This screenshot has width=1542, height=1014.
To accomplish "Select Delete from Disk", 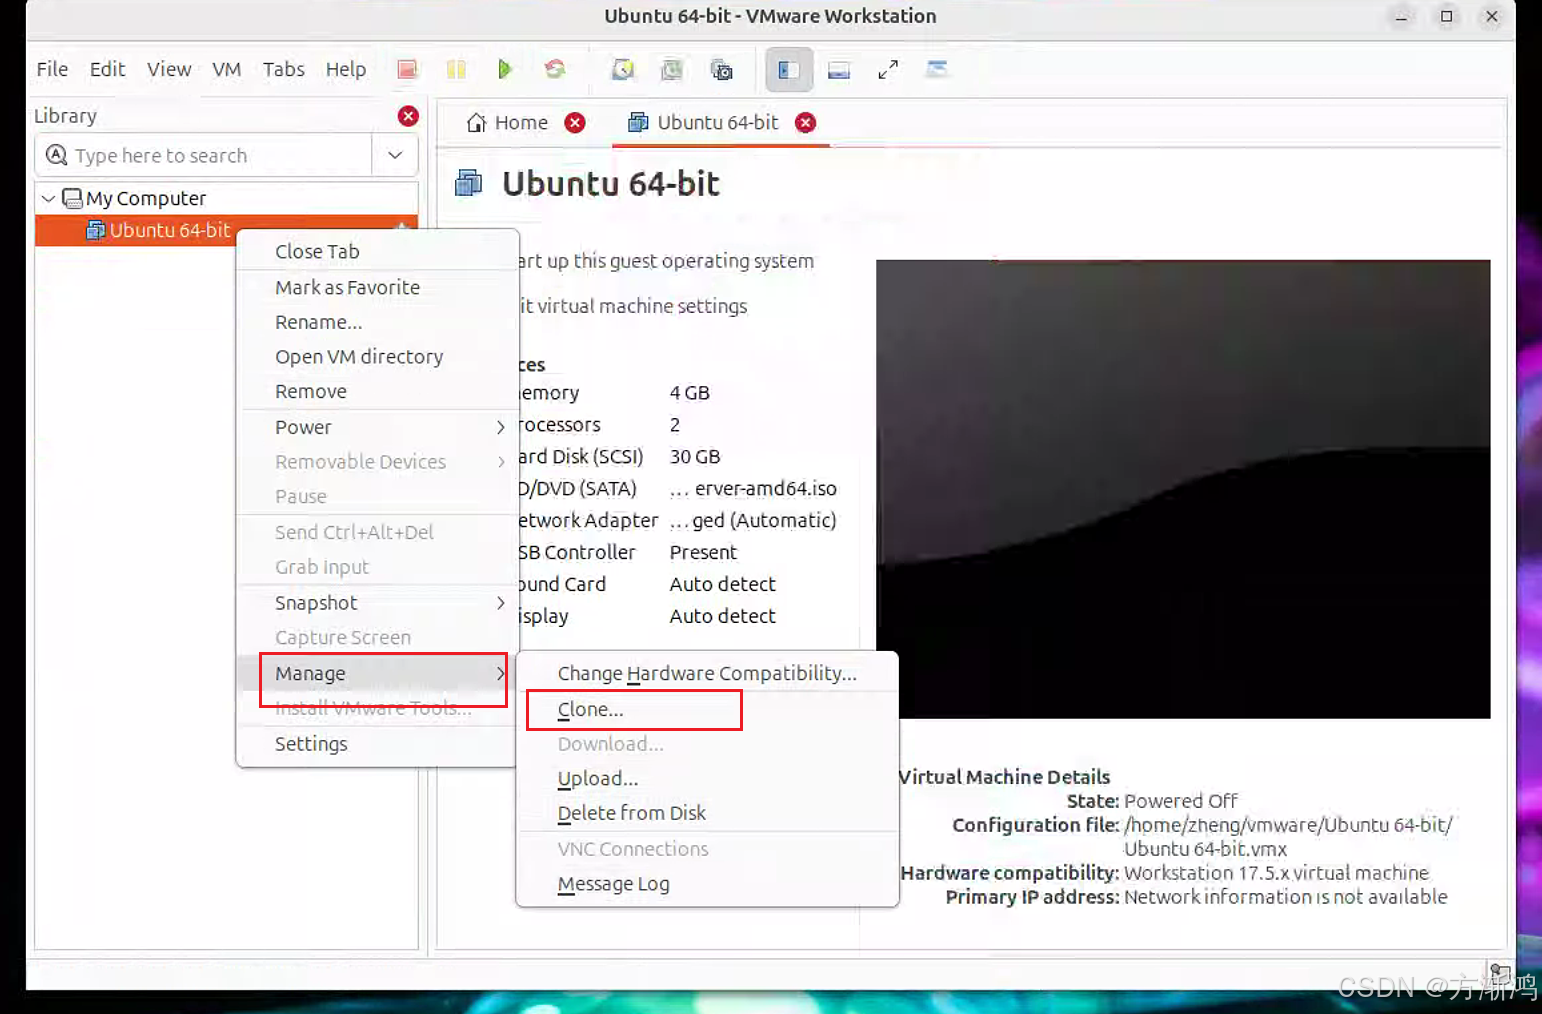I will (707, 813).
